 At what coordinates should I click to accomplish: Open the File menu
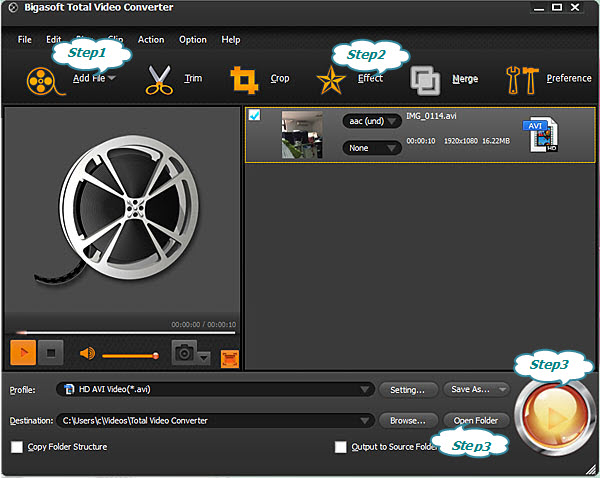pos(24,39)
